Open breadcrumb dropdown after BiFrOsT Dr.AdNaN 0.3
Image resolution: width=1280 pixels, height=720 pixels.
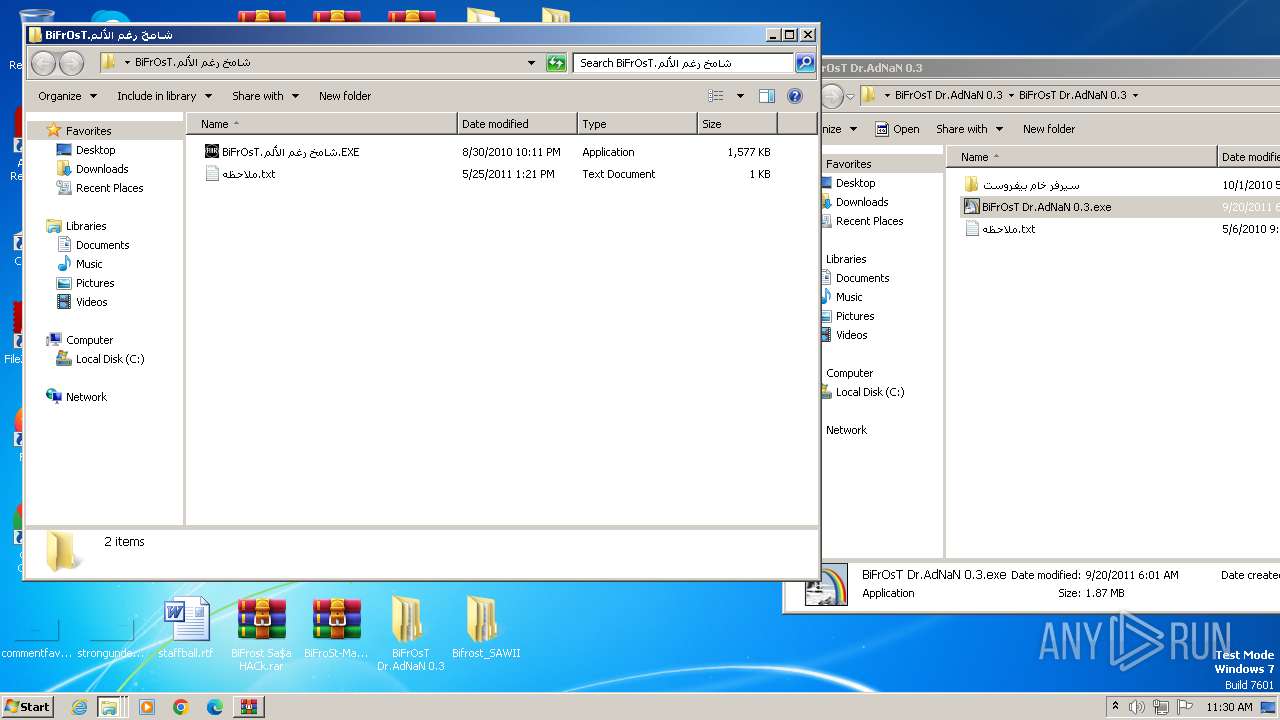1135,96
